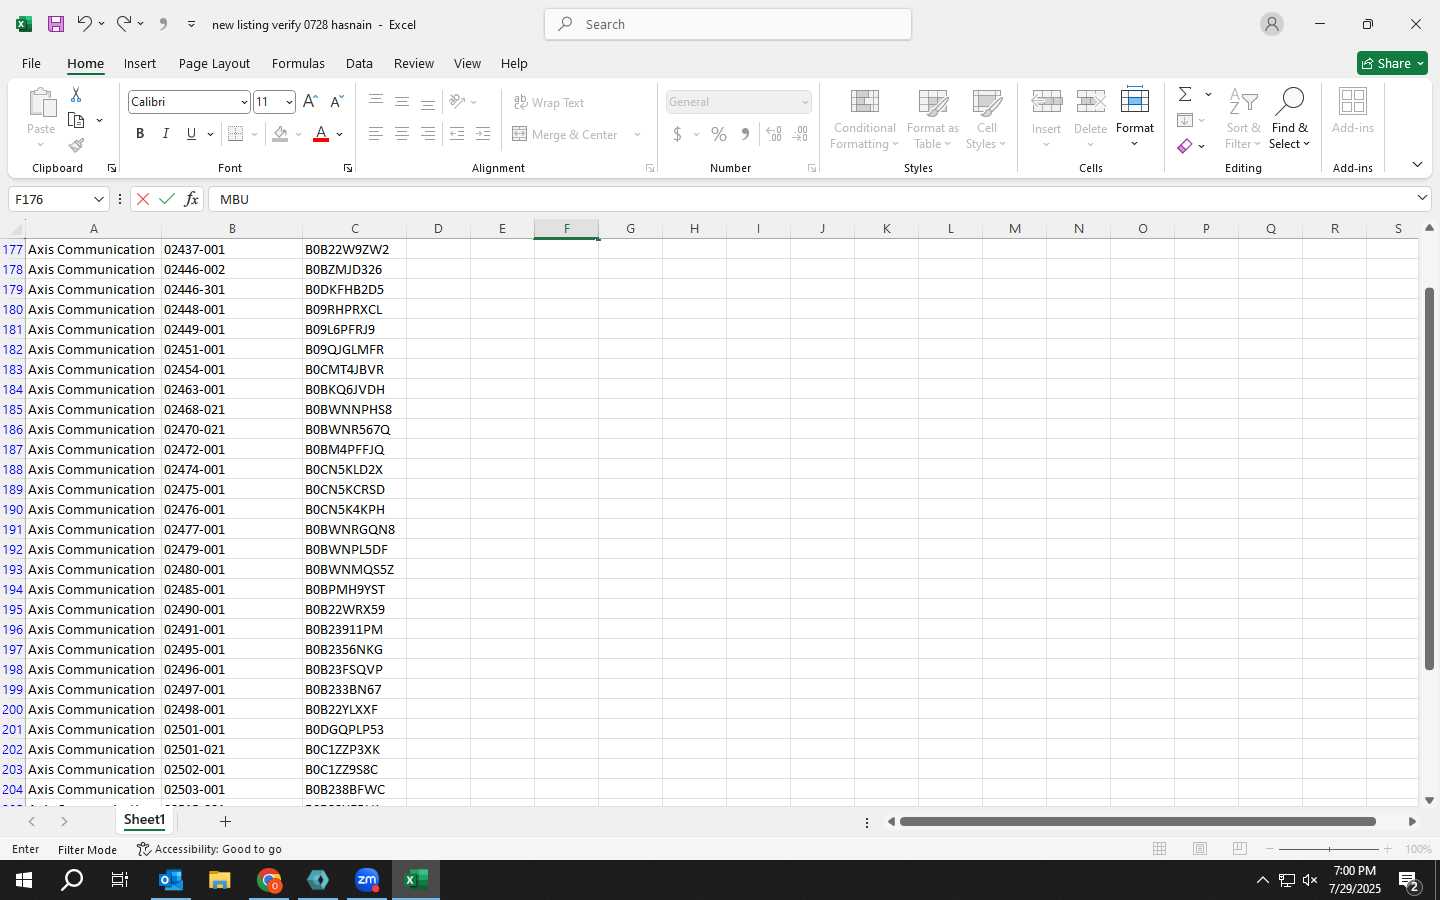Cancel the formula bar entry with X
Screen dimensions: 1440x900
click(x=143, y=199)
